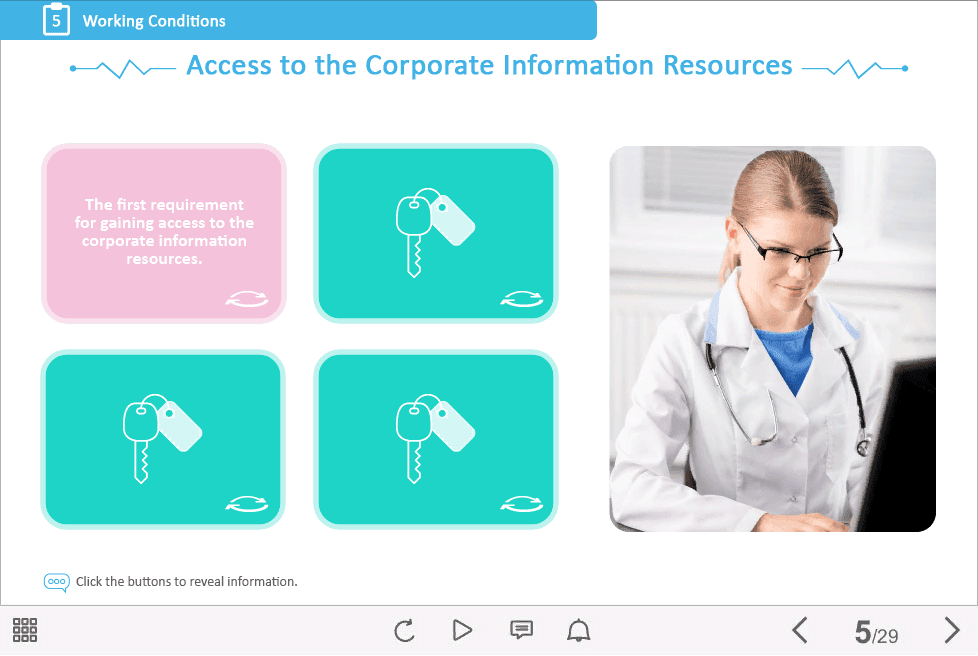Image resolution: width=978 pixels, height=656 pixels.
Task: Open the comments speech bubble icon
Action: click(521, 630)
